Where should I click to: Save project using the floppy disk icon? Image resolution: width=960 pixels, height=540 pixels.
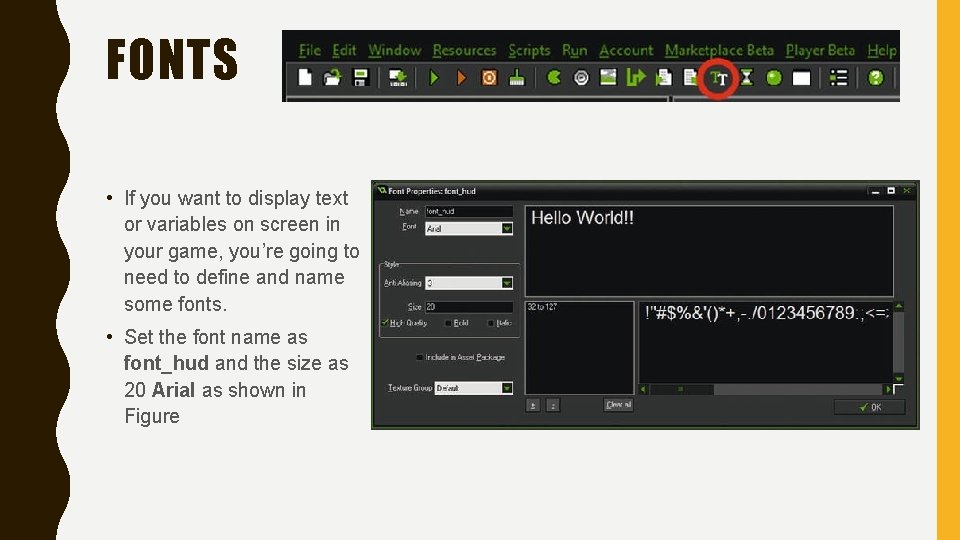[361, 78]
